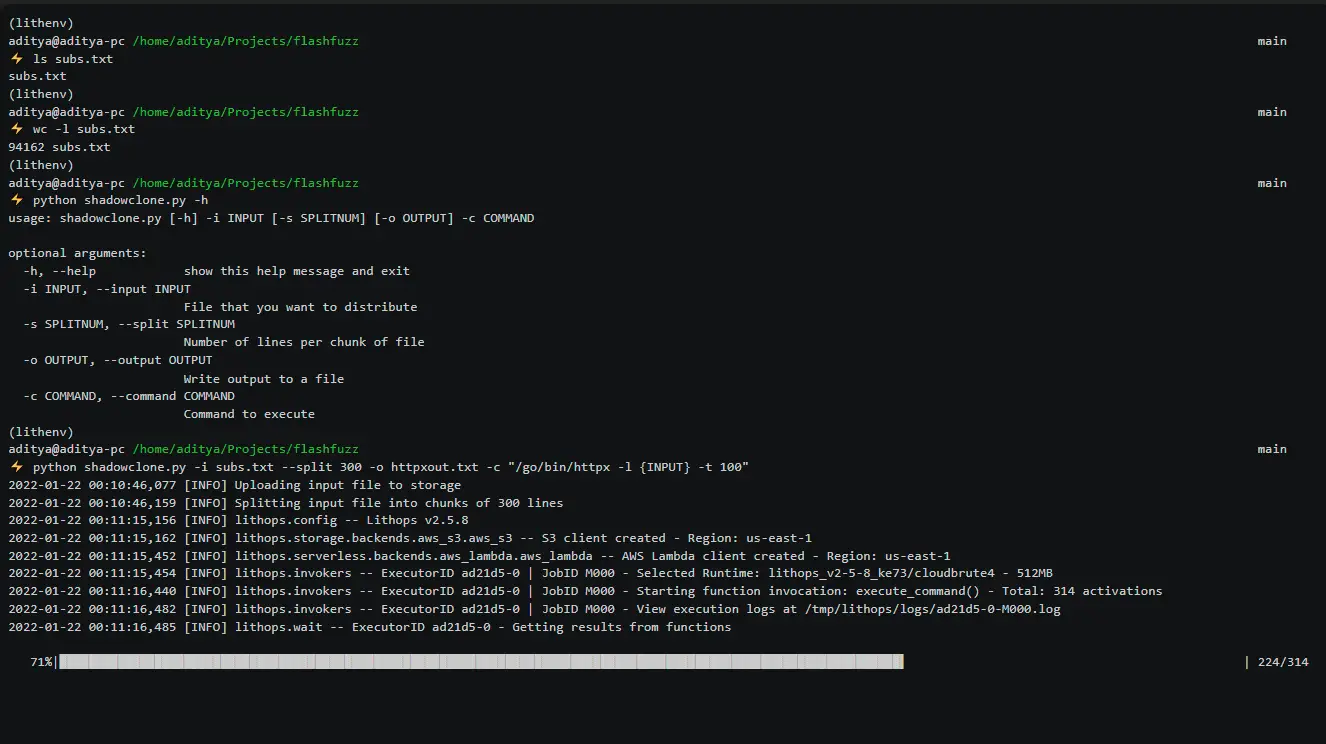Click the lightning bolt before 'shadowclone.py -h'
Screen dimensions: 1326x744
click(x=16, y=200)
